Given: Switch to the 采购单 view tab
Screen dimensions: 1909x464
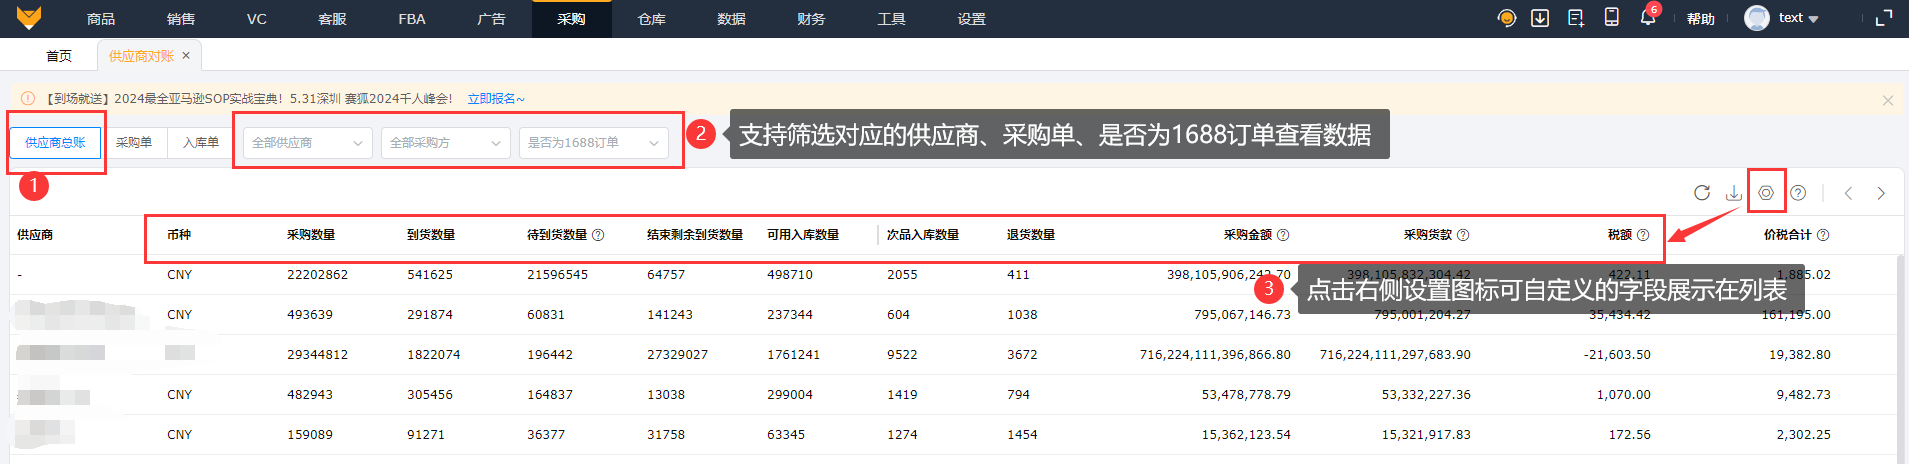Looking at the screenshot, I should pyautogui.click(x=134, y=143).
